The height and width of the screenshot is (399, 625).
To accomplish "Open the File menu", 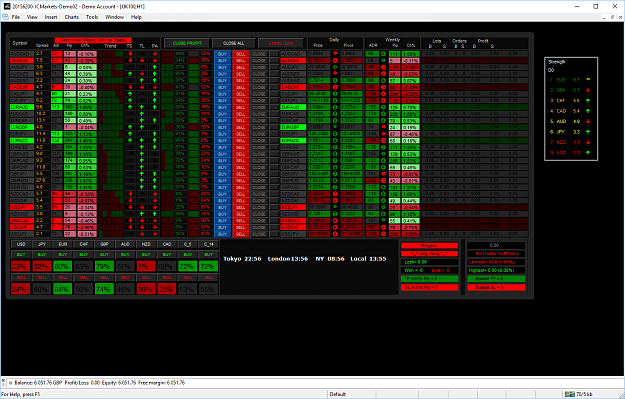I will [x=16, y=17].
